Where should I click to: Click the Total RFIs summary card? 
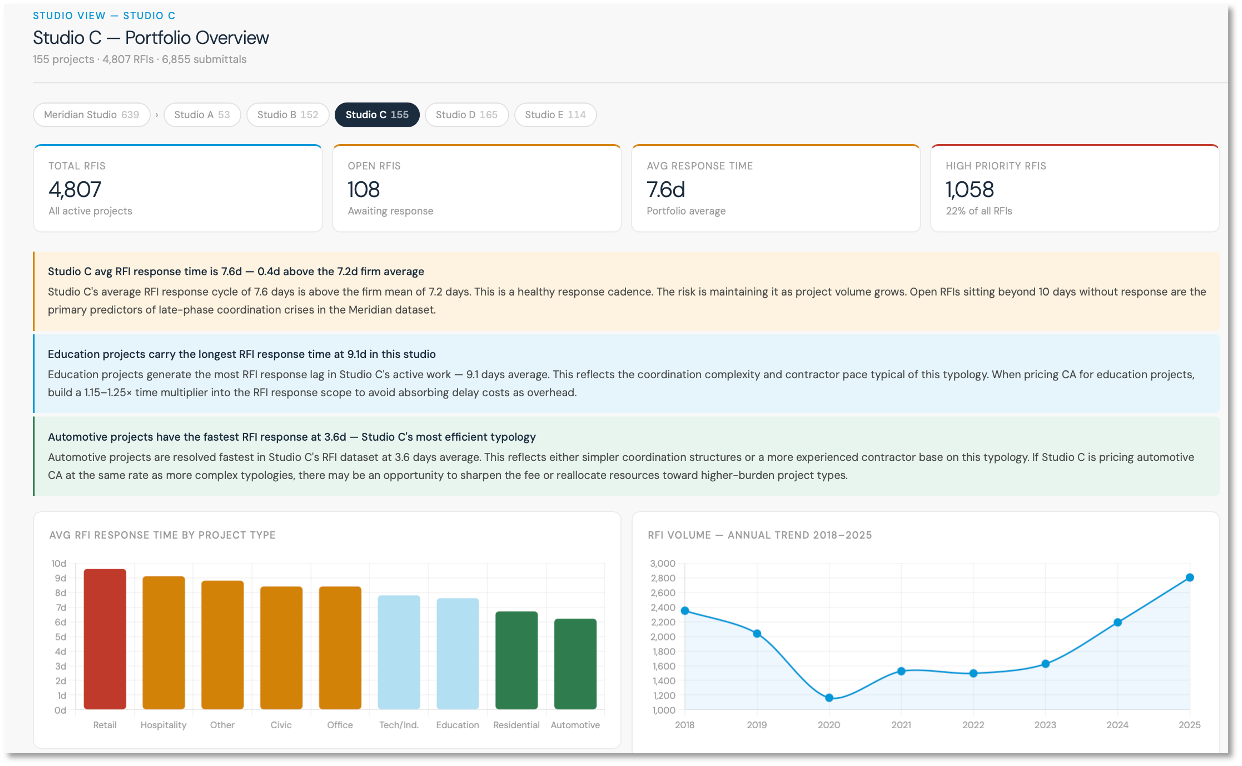point(178,188)
